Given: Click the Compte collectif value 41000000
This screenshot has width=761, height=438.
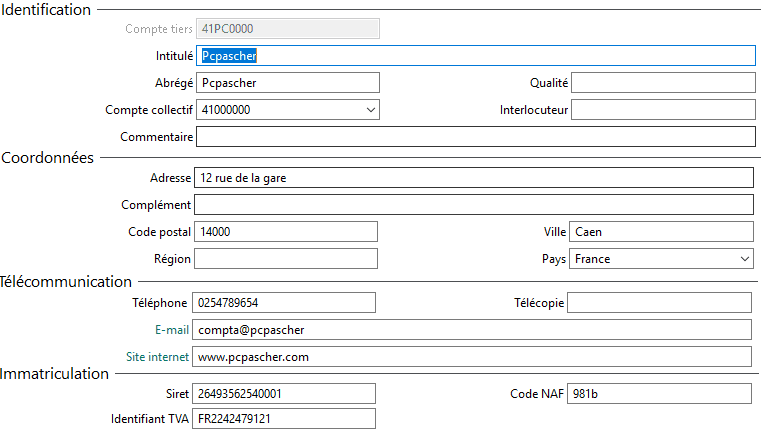Looking at the screenshot, I should point(226,110).
